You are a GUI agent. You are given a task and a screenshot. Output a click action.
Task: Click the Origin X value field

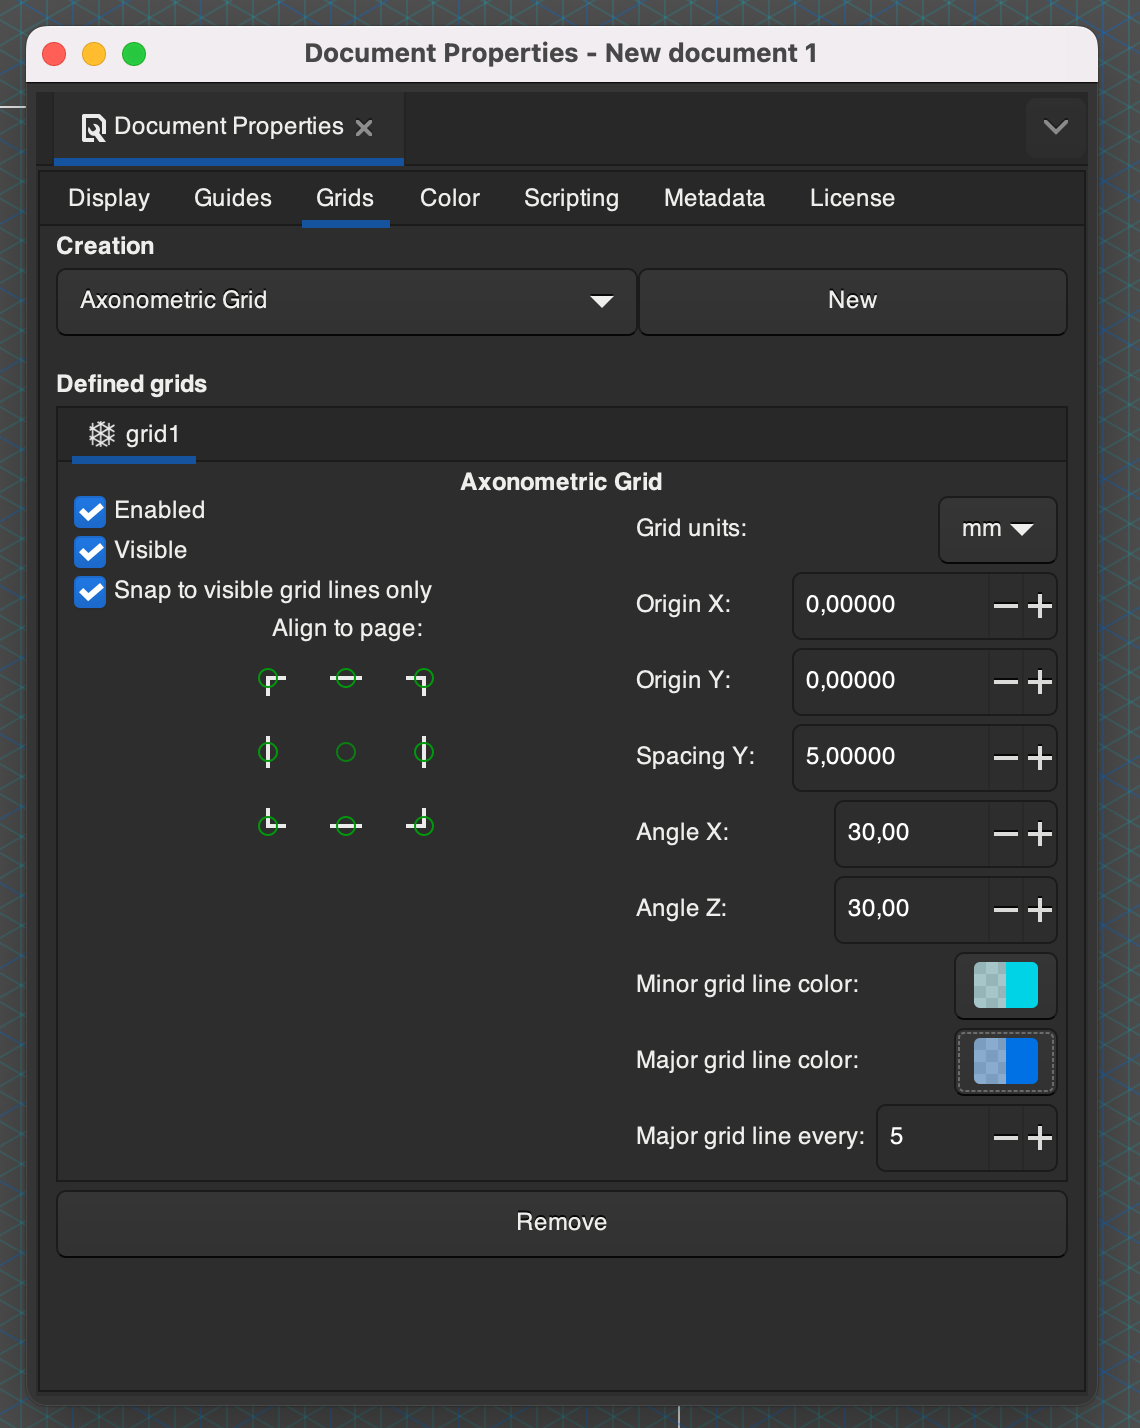(x=890, y=605)
